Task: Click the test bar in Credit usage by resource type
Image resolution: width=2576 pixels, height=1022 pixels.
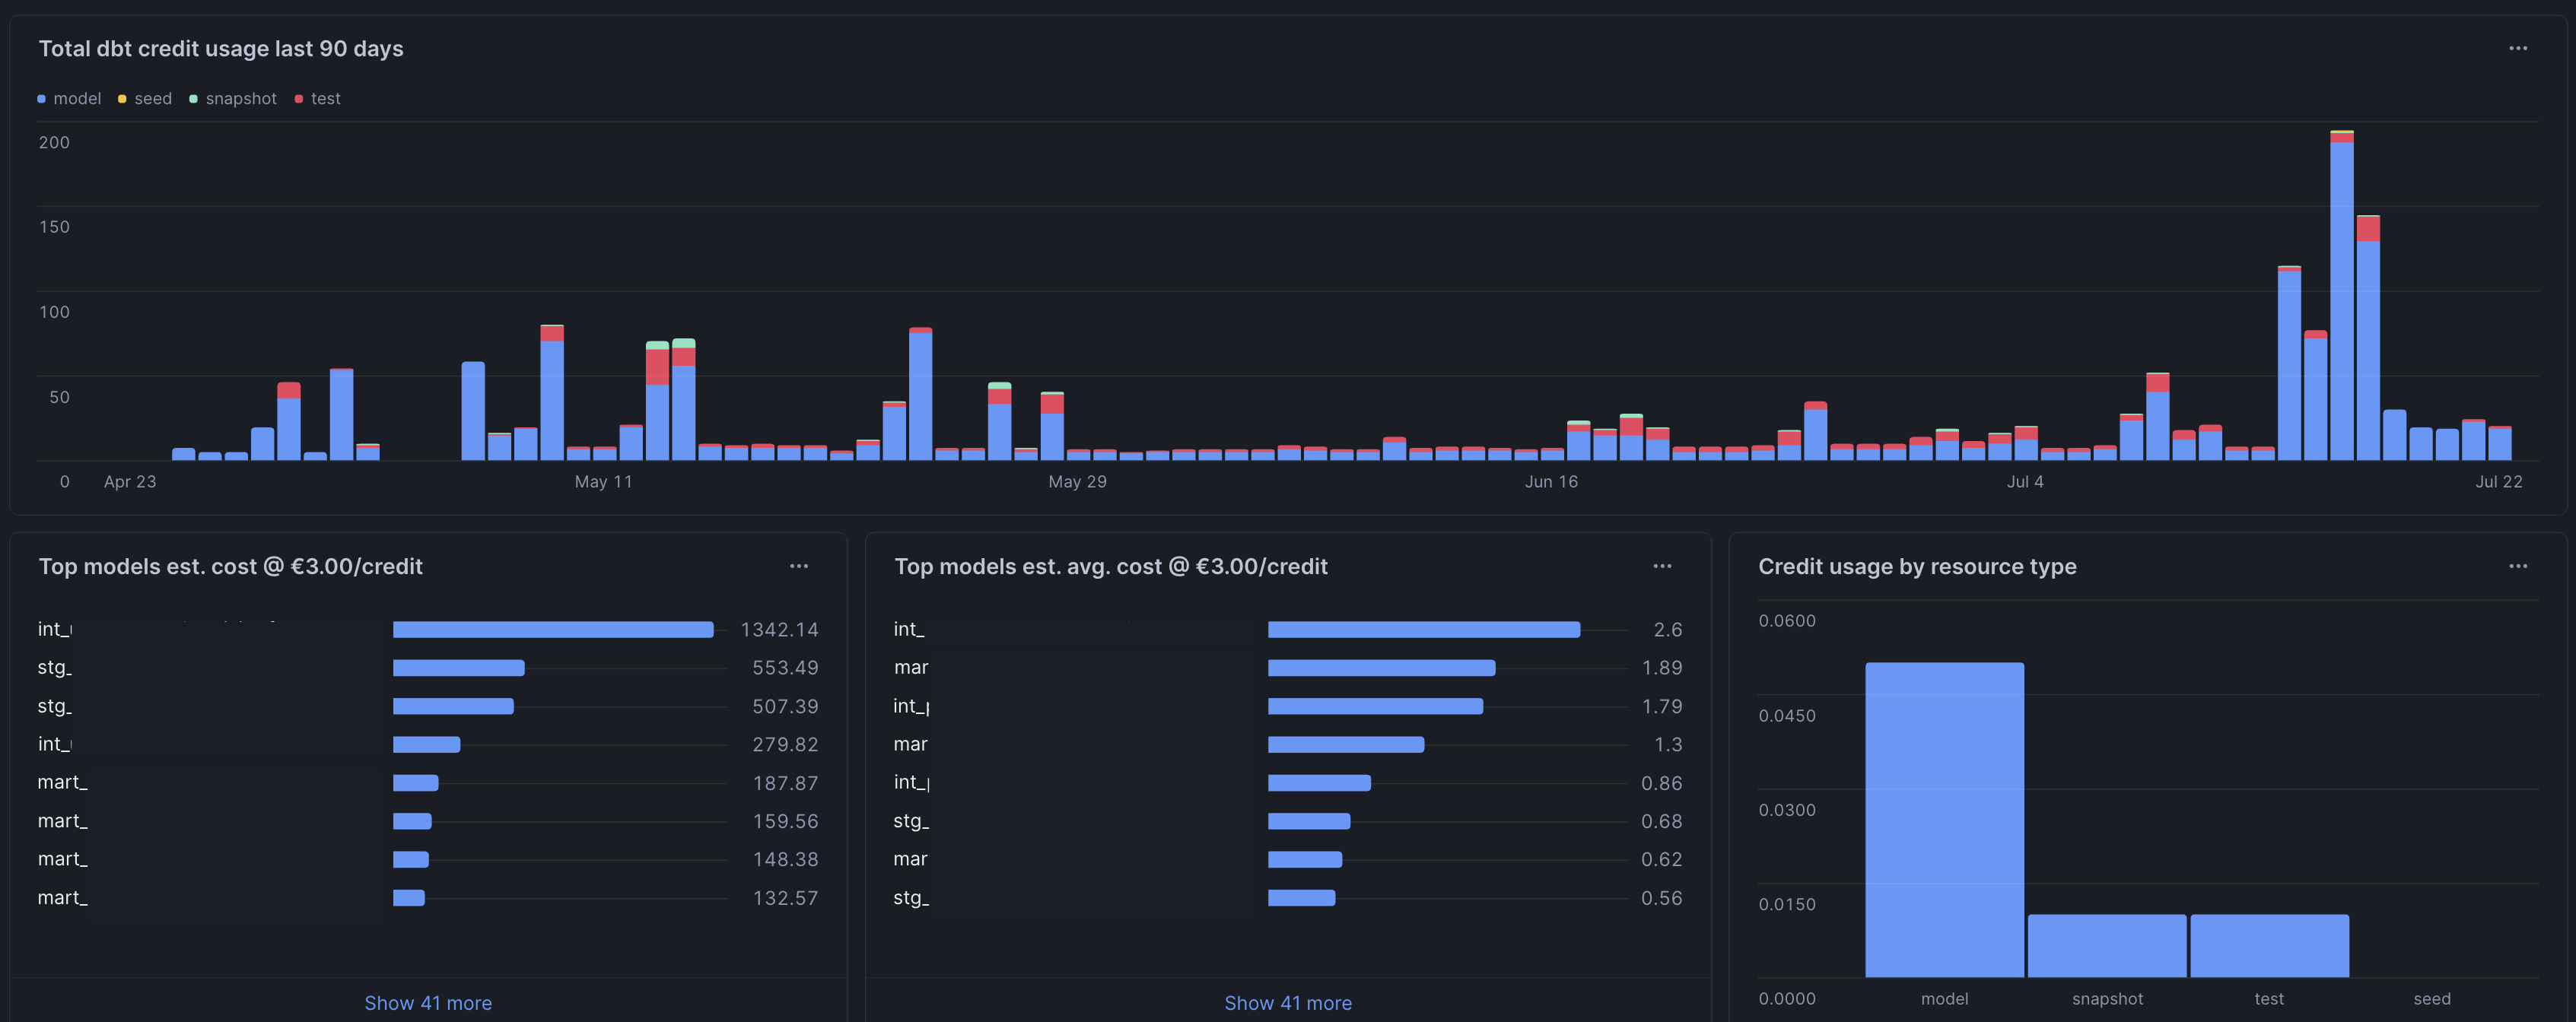Action: pos(2269,945)
